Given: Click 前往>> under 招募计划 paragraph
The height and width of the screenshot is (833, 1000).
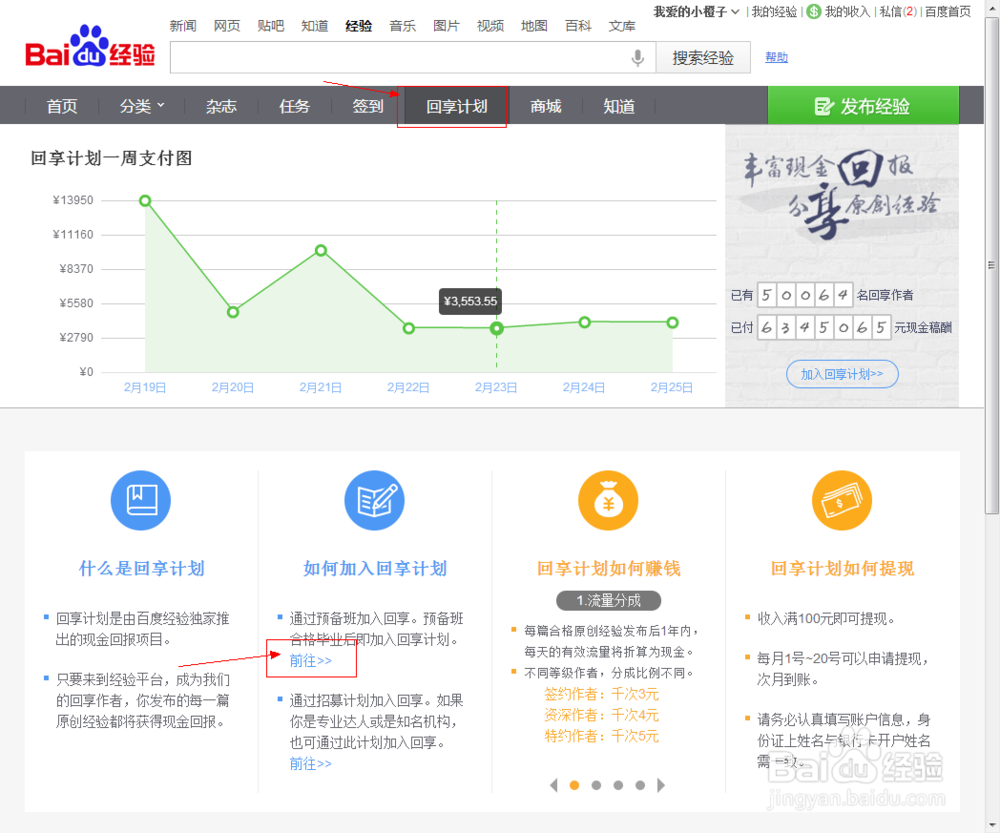Looking at the screenshot, I should [x=311, y=763].
